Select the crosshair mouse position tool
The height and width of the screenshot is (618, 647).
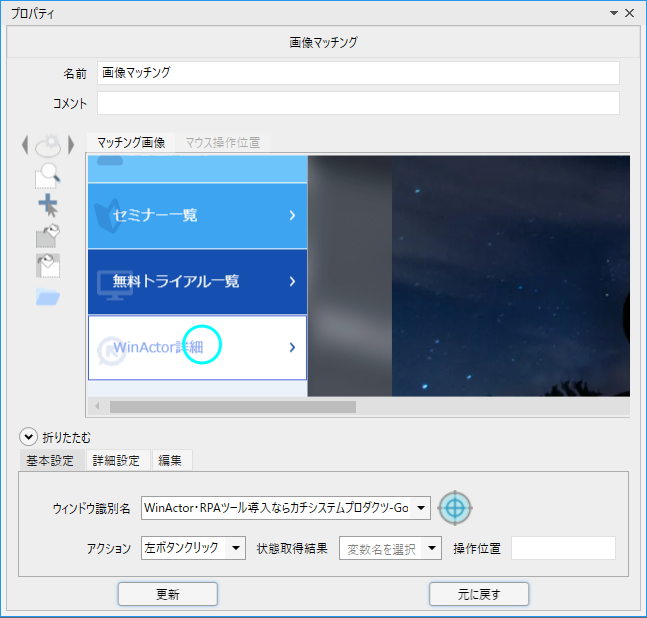tap(48, 206)
